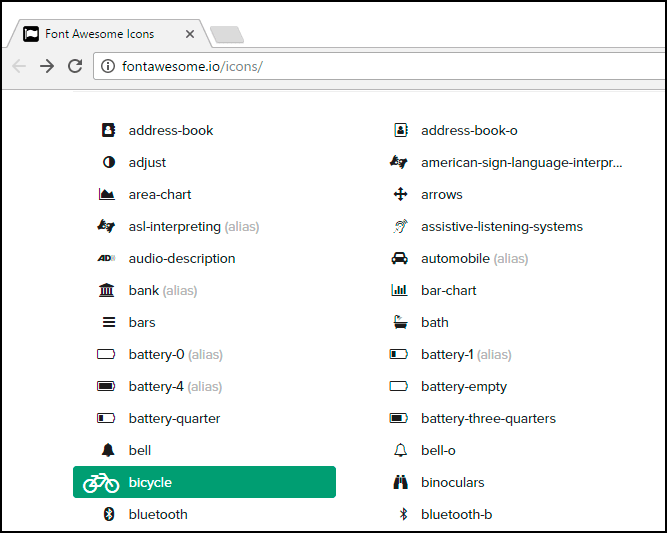This screenshot has width=667, height=533.
Task: Open the battery-4 alias link
Action: (175, 387)
